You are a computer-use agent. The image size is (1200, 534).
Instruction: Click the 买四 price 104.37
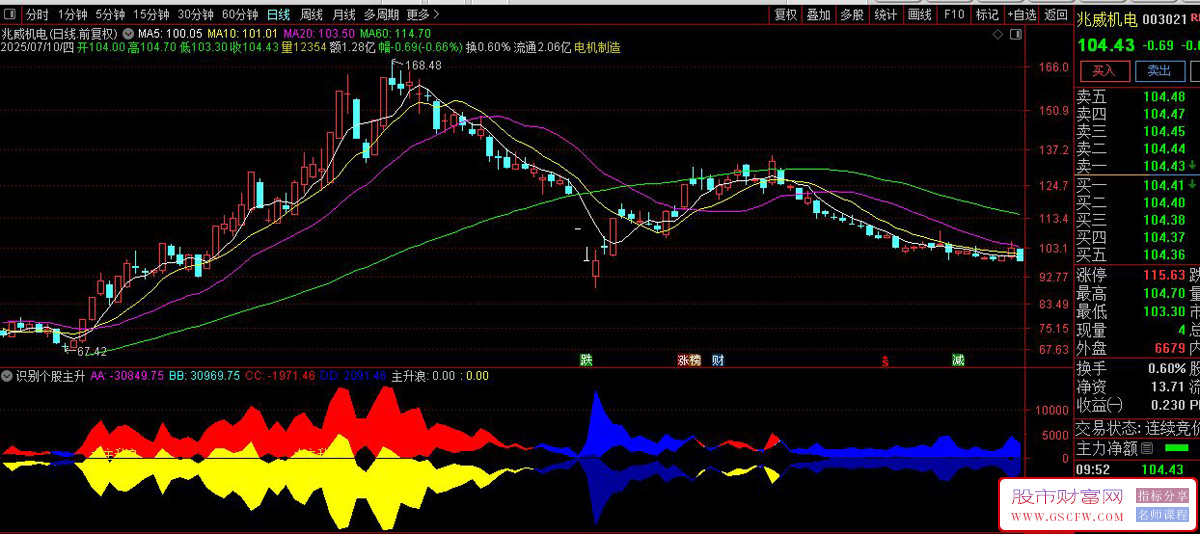point(1164,237)
